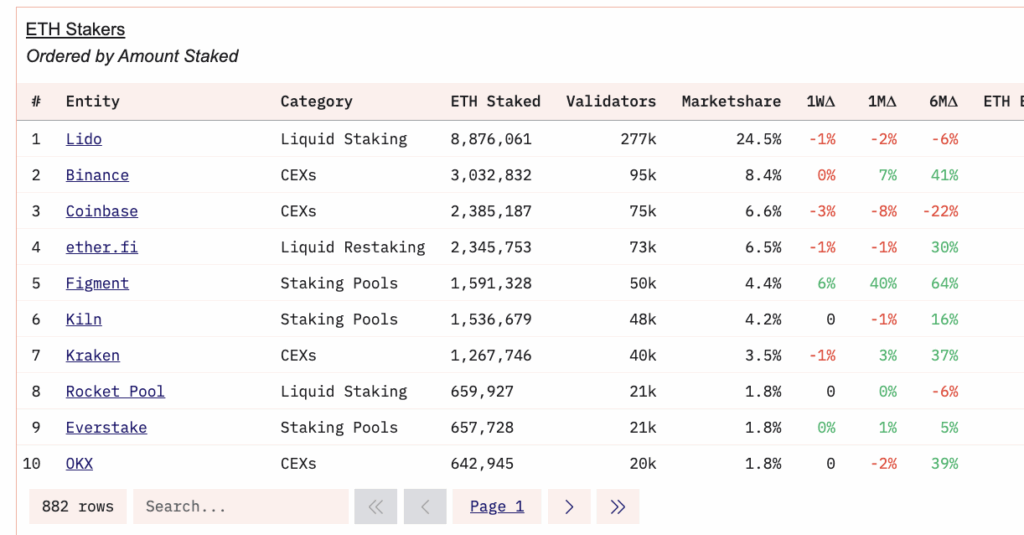This screenshot has width=1024, height=535.
Task: Click Coinbase's 6.6% marketshare cell
Action: point(763,211)
